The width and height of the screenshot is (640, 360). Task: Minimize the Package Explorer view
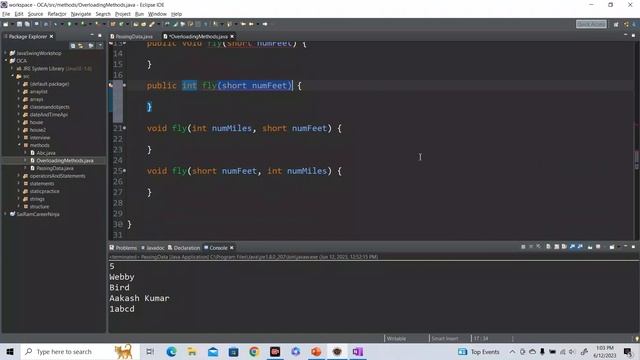click(92, 36)
